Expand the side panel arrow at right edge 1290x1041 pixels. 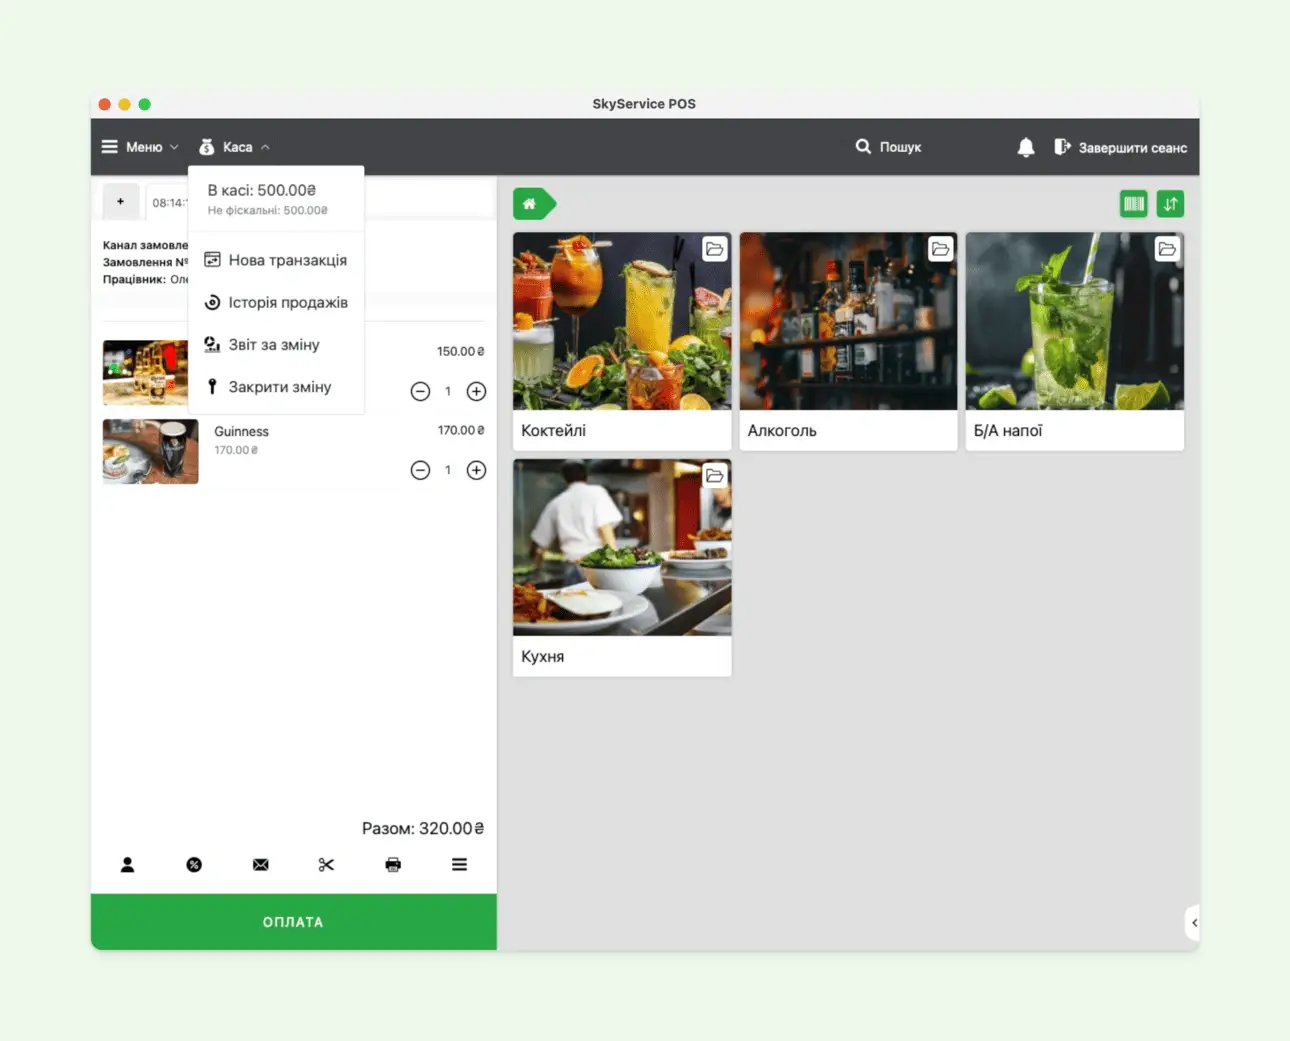coord(1193,922)
